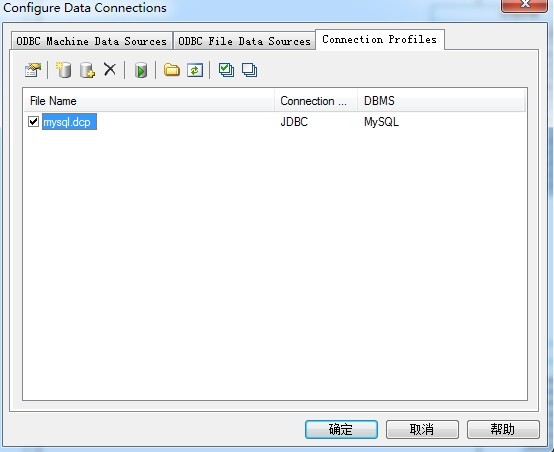Uncheck the mysql.dcp checkbox
This screenshot has height=452, width=554.
pyautogui.click(x=33, y=122)
